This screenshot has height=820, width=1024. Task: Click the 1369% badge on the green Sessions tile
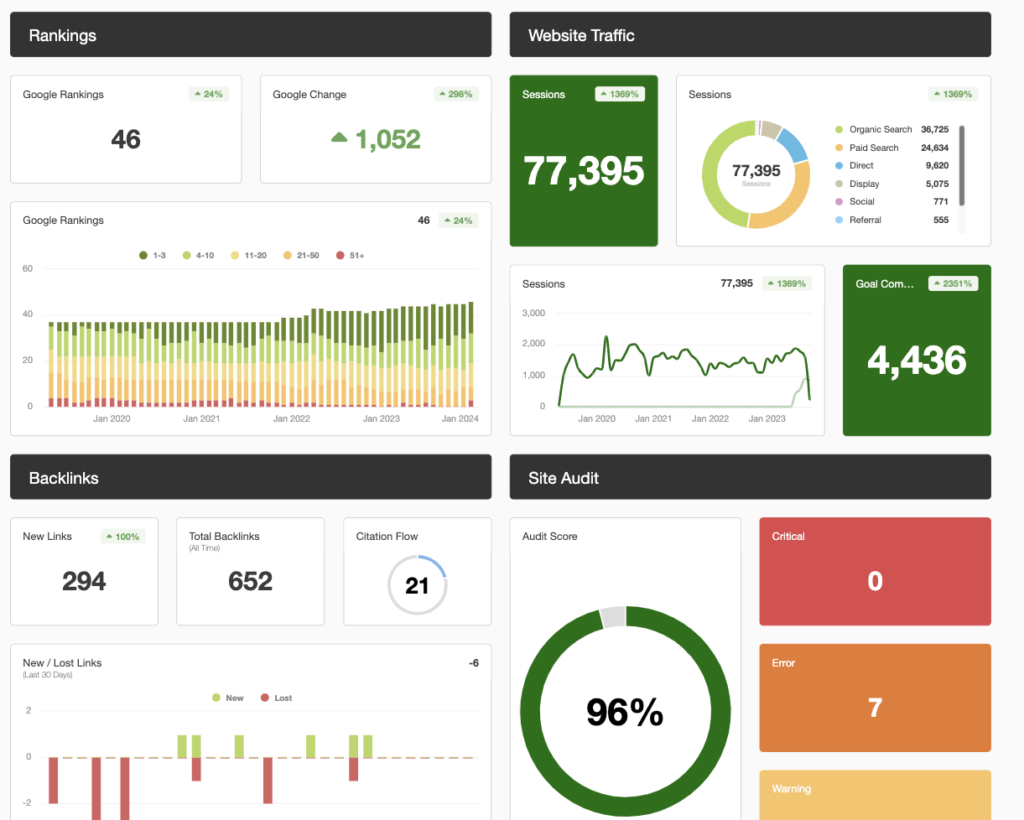620,94
